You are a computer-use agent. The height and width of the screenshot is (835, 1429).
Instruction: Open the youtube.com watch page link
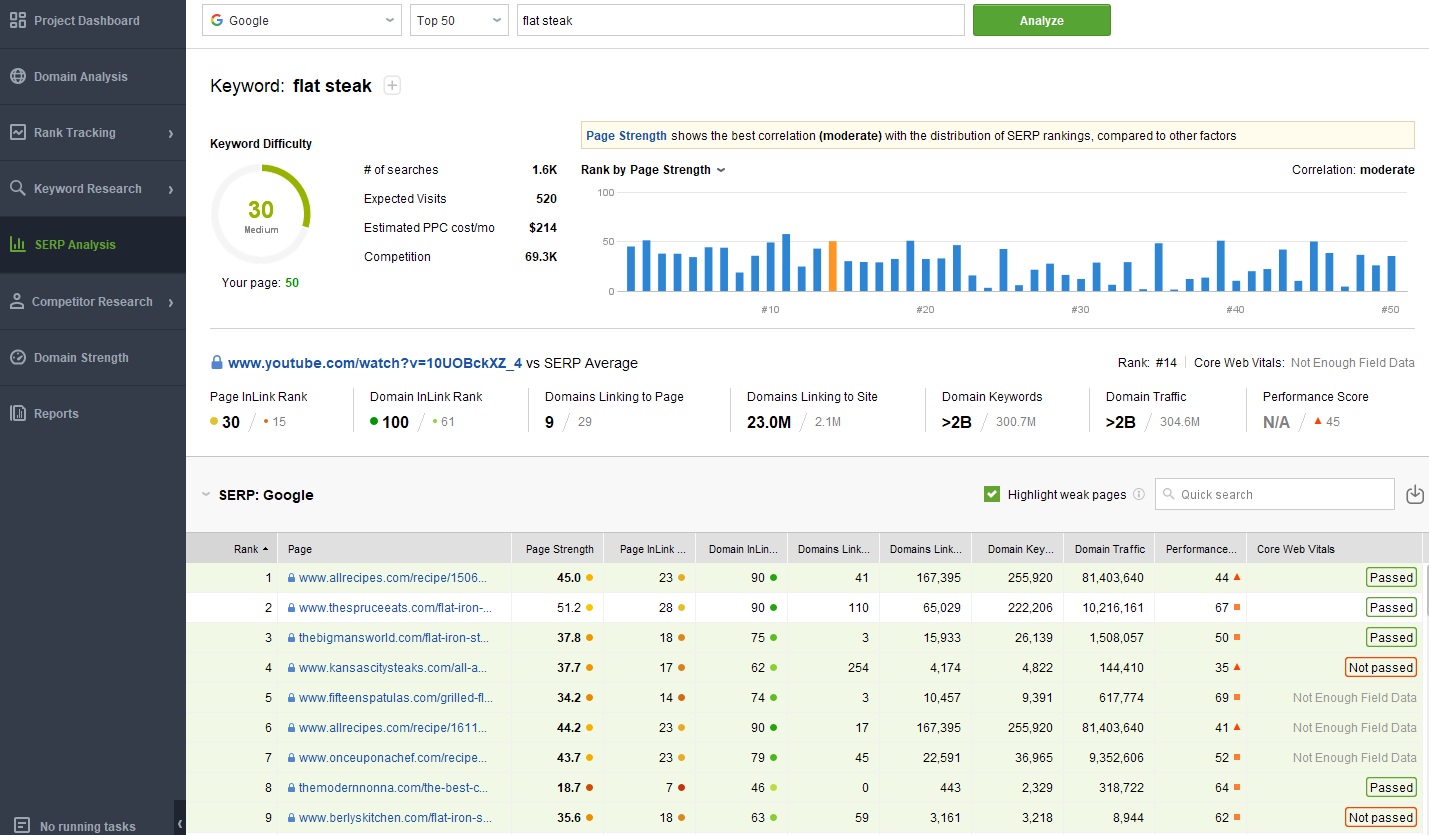tap(375, 363)
